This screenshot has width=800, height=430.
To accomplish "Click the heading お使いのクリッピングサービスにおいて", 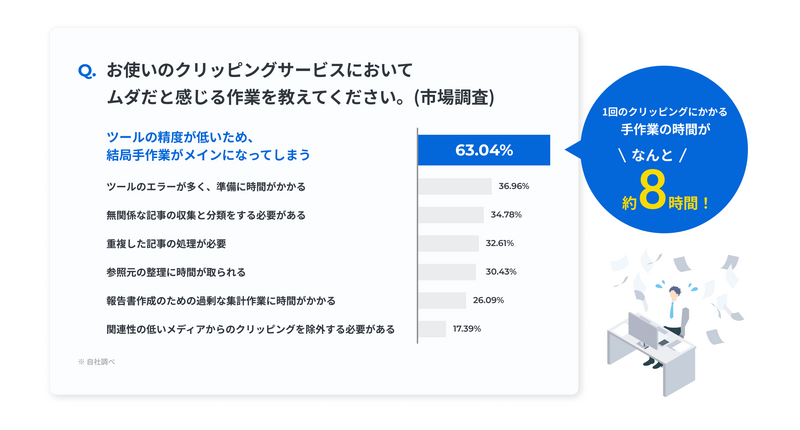I will tap(259, 70).
